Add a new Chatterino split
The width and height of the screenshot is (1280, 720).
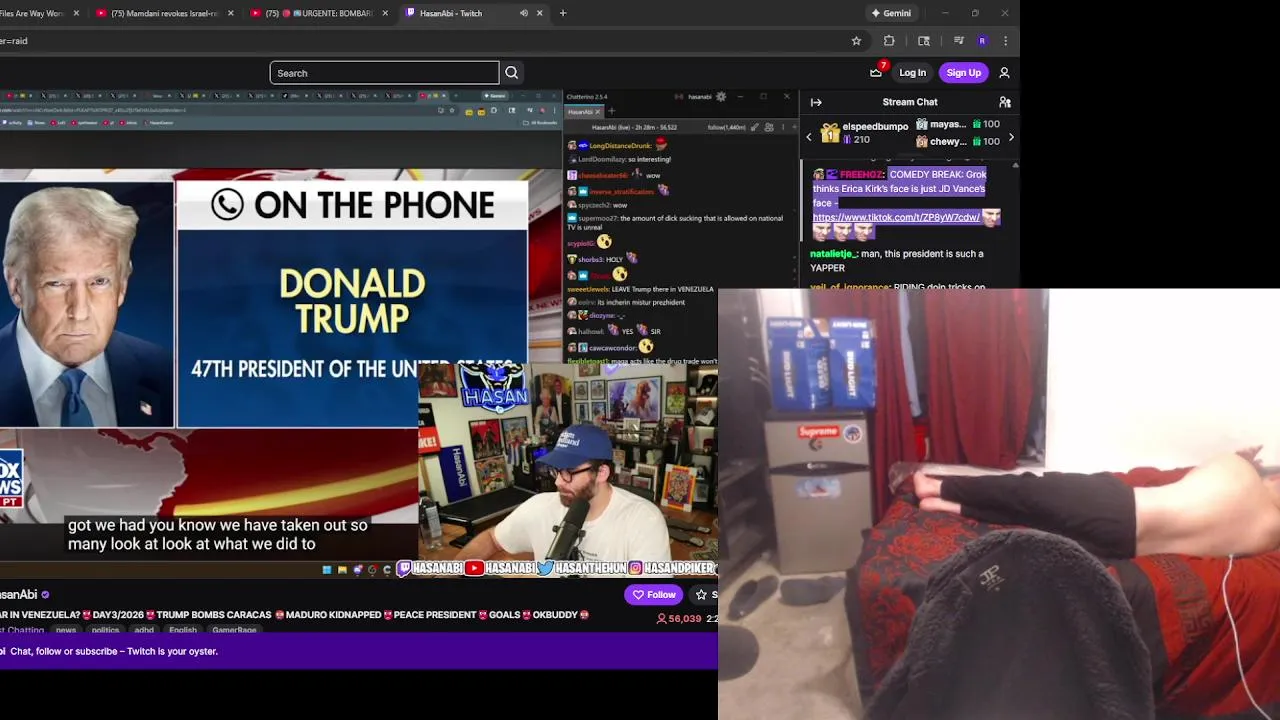coord(793,128)
